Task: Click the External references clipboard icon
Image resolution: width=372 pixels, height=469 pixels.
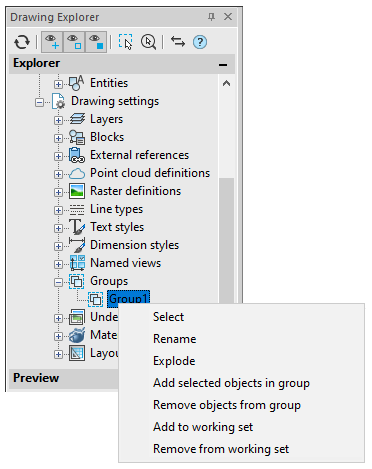Action: pos(77,155)
